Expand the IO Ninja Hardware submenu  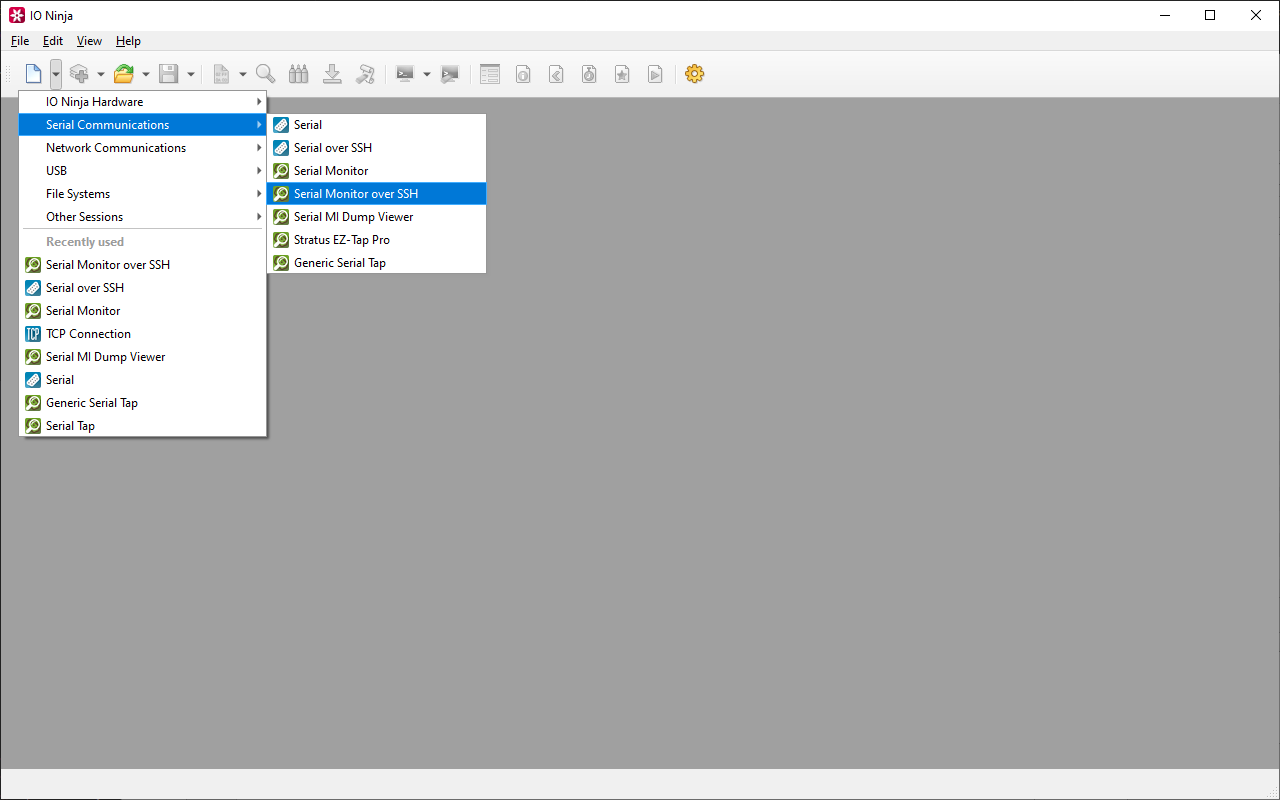pyautogui.click(x=143, y=102)
